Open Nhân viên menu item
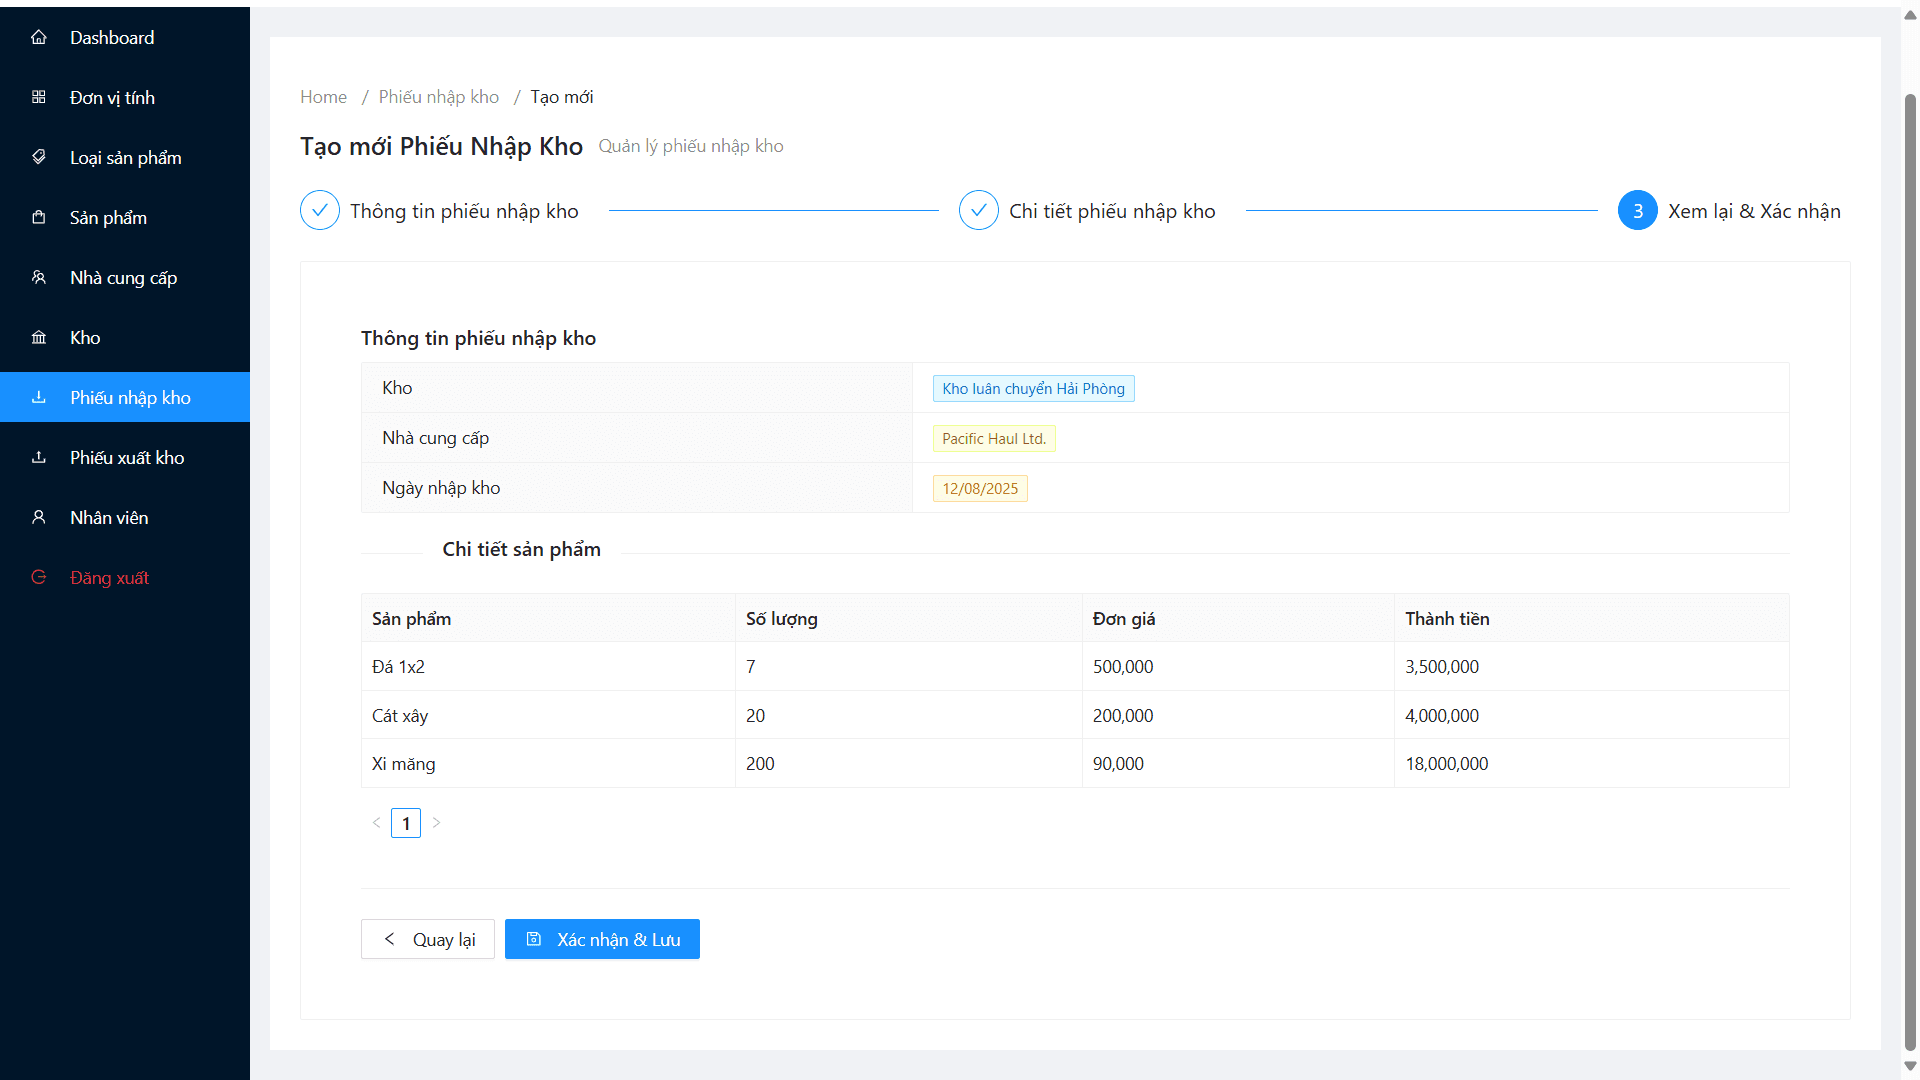The height and width of the screenshot is (1080, 1920). [x=109, y=518]
